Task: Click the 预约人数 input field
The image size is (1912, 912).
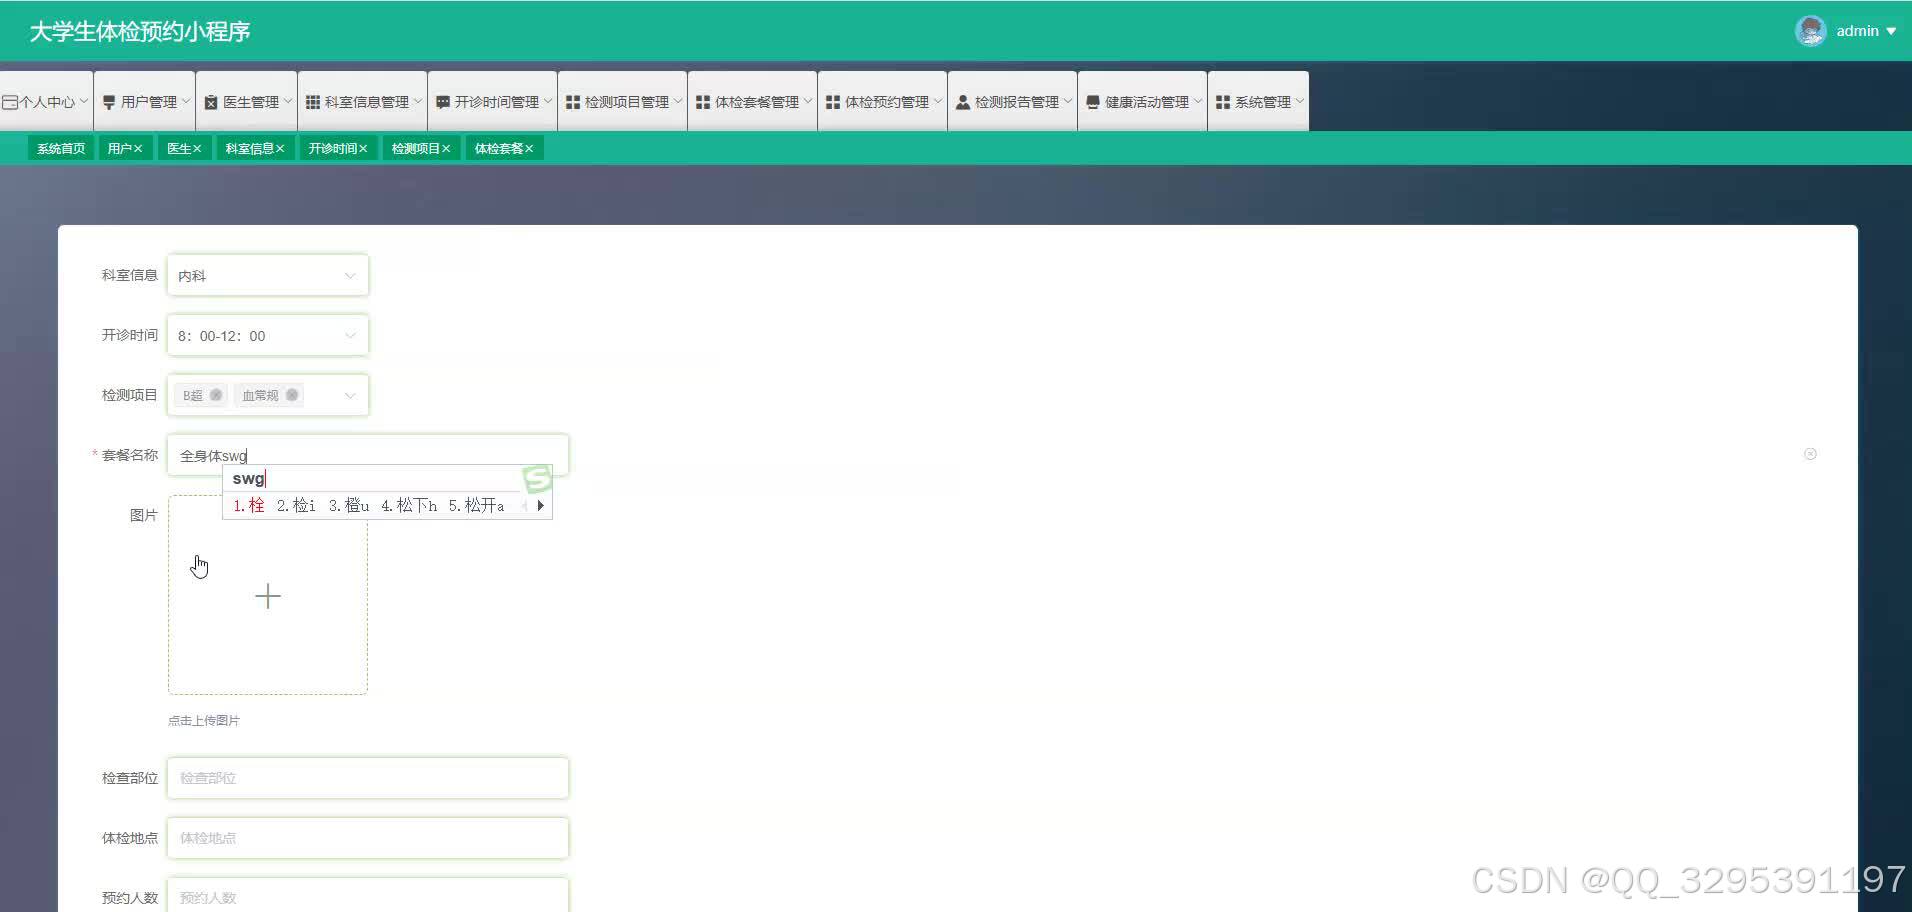Action: pos(368,896)
